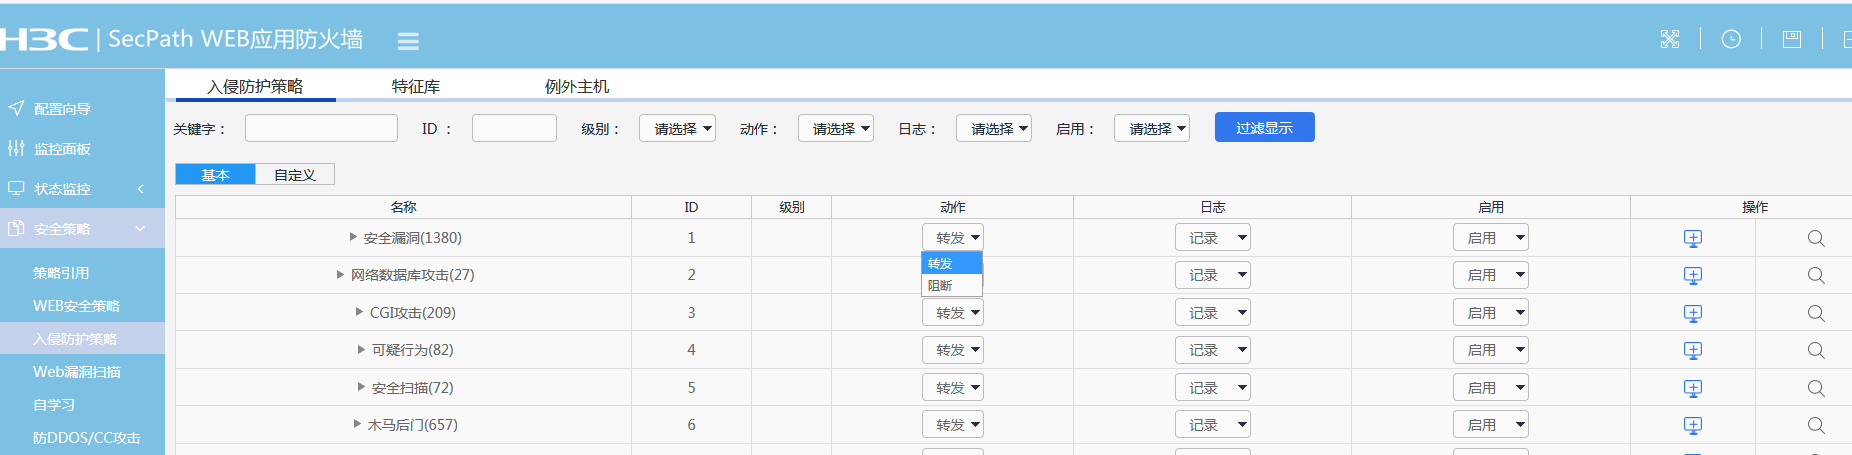Click the save icon in top bar

tap(1791, 39)
